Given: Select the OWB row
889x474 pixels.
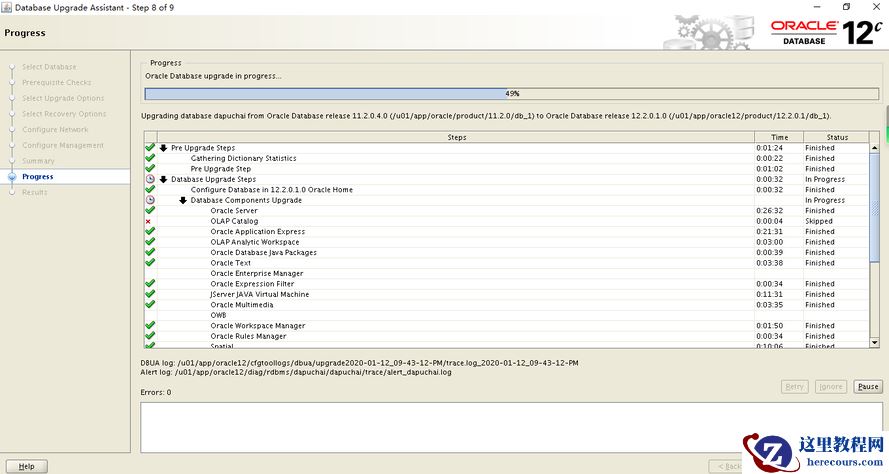Looking at the screenshot, I should pos(506,315).
